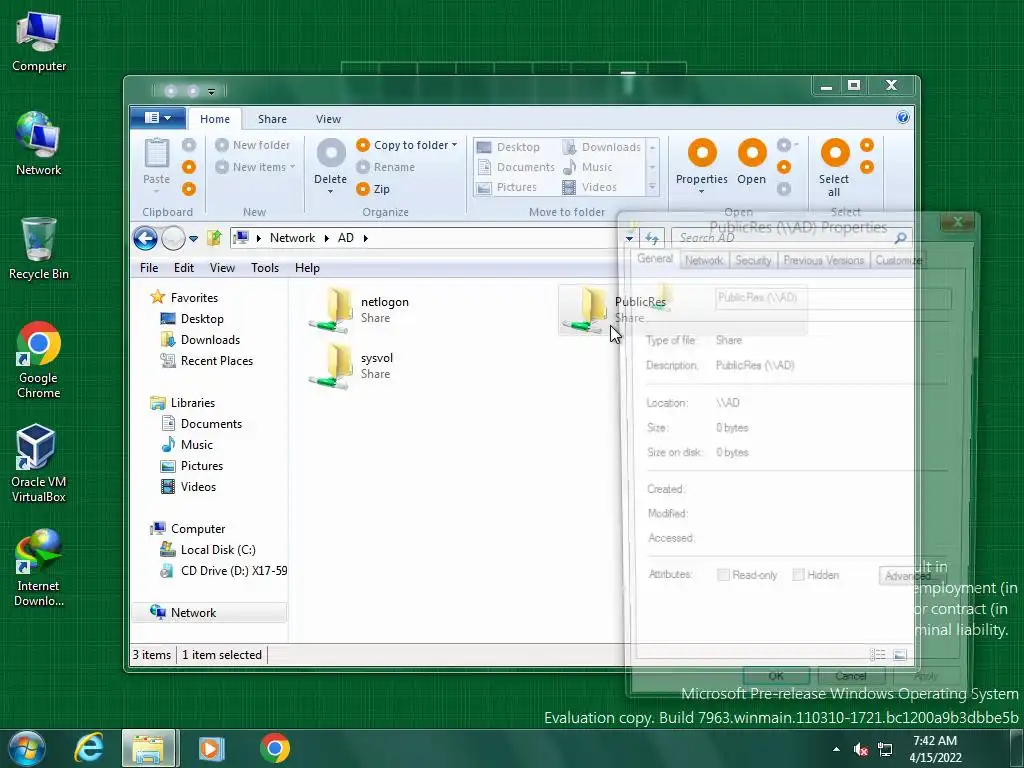Click the Zip icon in Organize group
The height and width of the screenshot is (768, 1024).
[x=363, y=189]
